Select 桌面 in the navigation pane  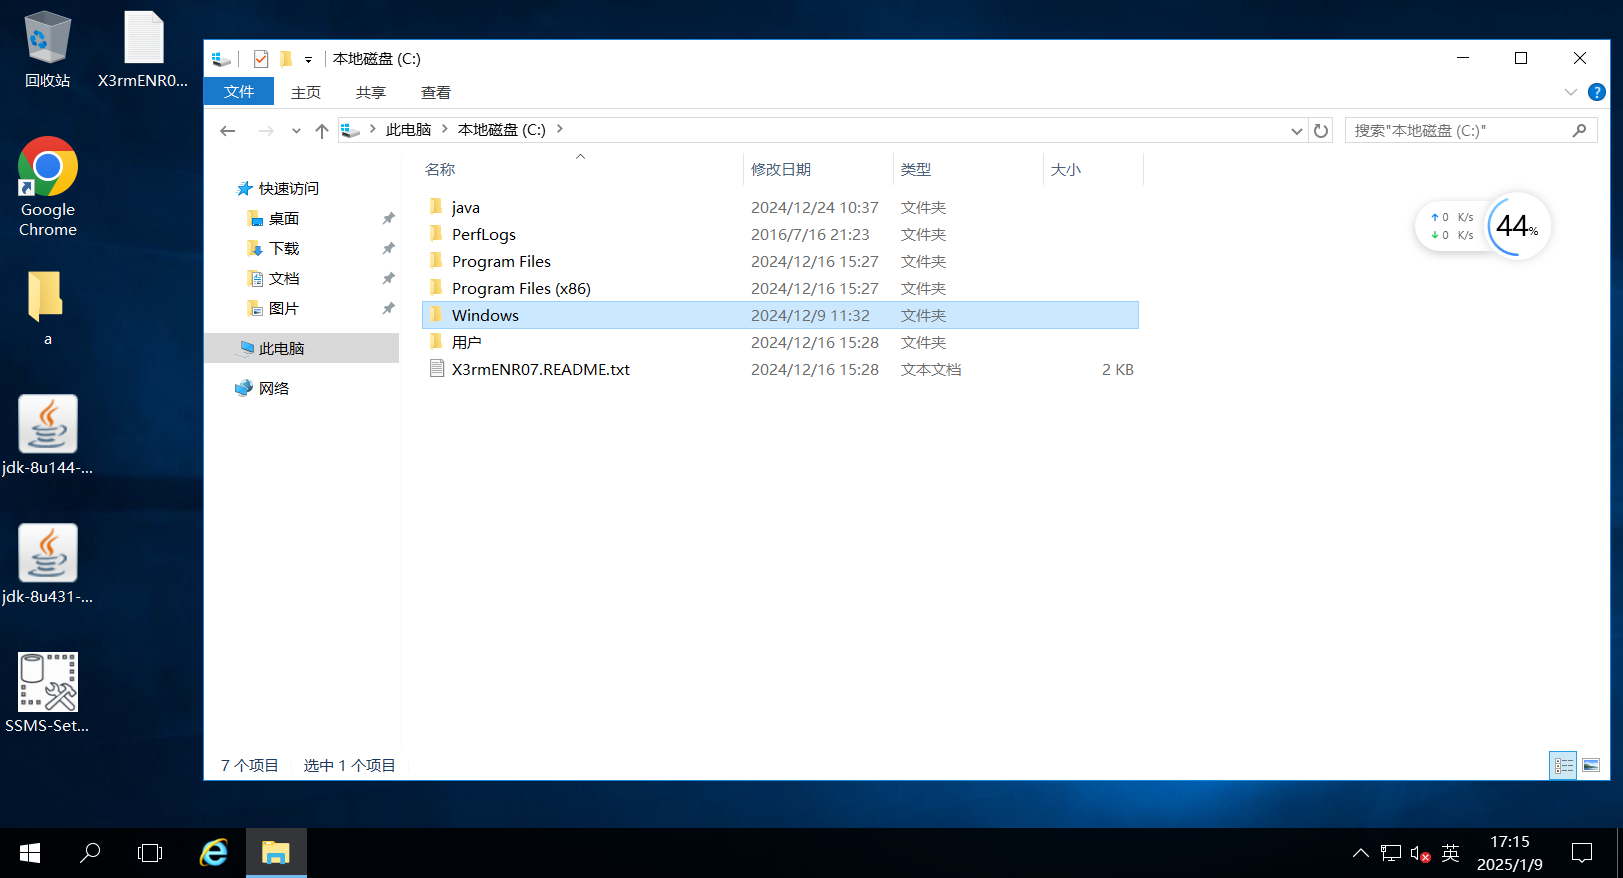[x=283, y=219]
